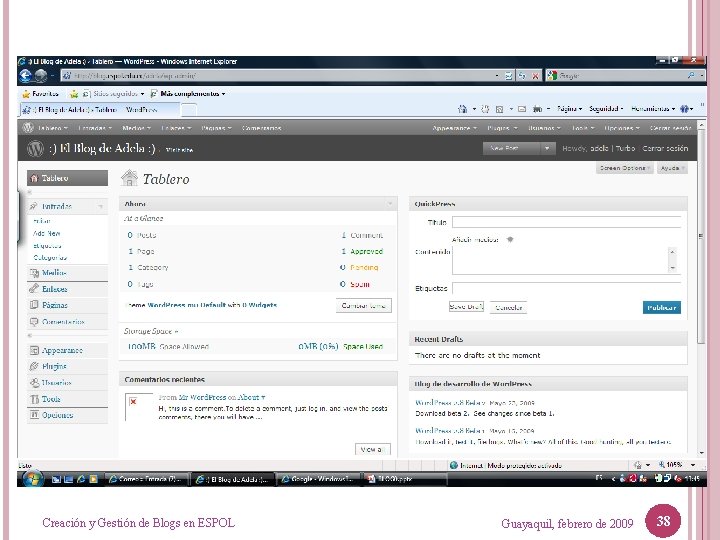720x540 pixels.
Task: Click the Cerrar sesión link in header
Action: (665, 148)
